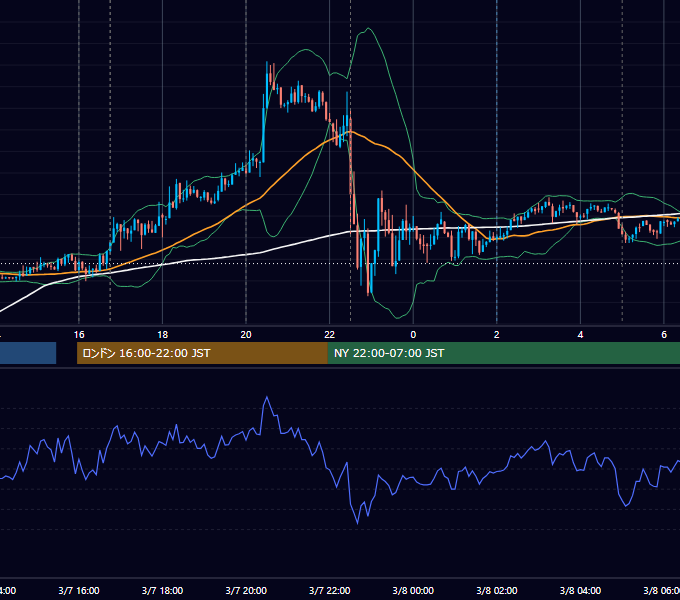This screenshot has height=600, width=680.
Task: Click the upper Bollinger band peak after 22:00
Action: pyautogui.click(x=368, y=29)
